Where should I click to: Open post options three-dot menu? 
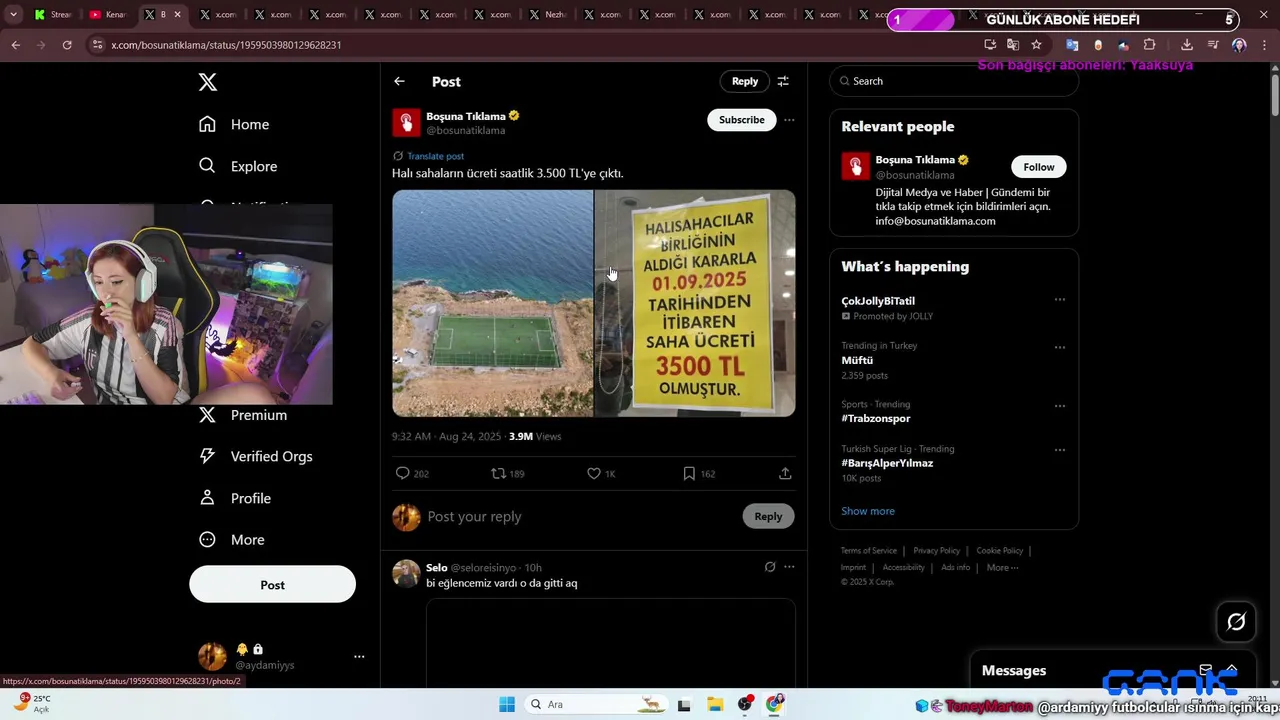[x=789, y=120]
